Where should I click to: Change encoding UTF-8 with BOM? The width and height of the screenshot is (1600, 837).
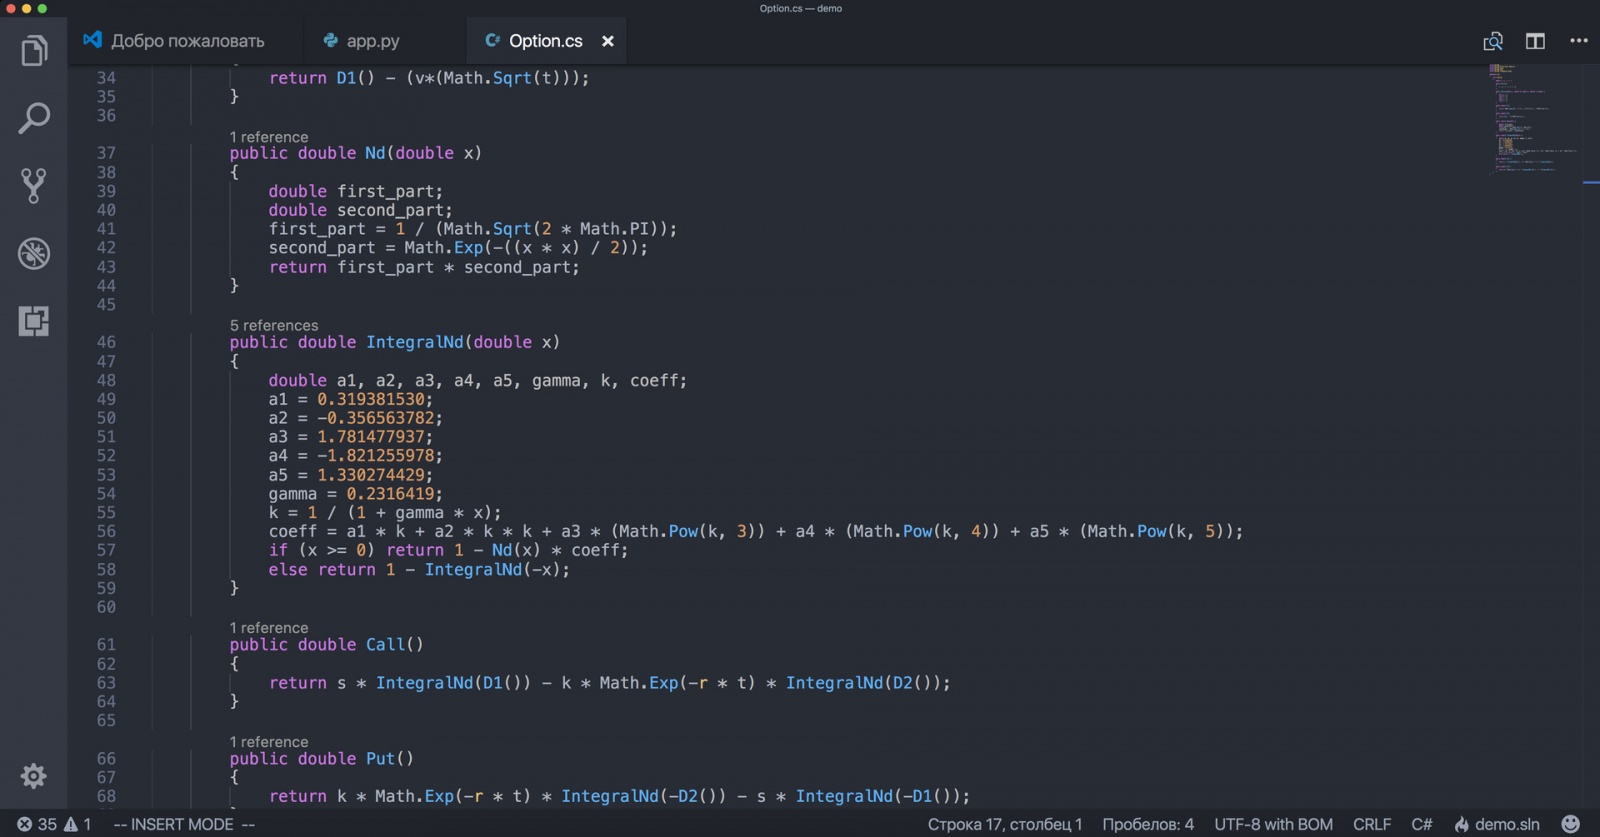(1273, 825)
